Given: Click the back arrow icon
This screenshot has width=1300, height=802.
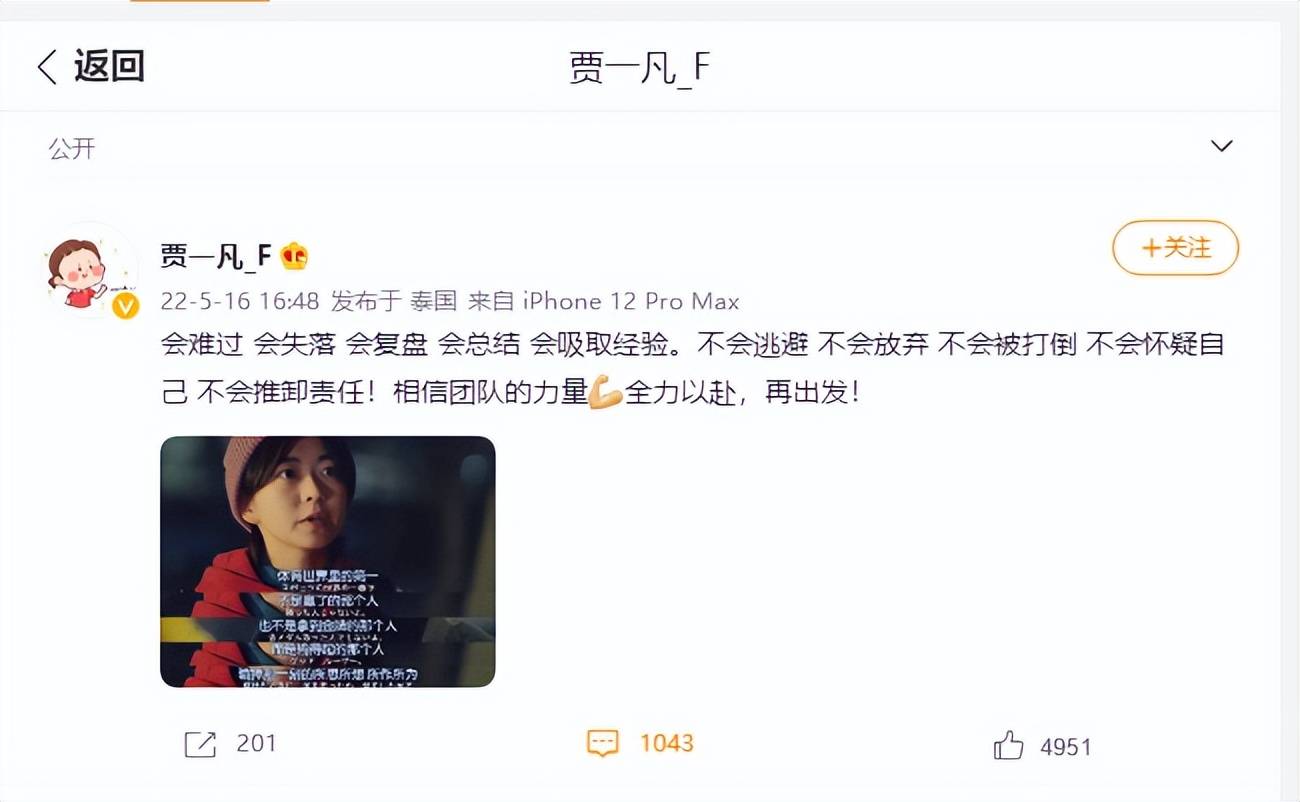Looking at the screenshot, I should click(x=46, y=67).
